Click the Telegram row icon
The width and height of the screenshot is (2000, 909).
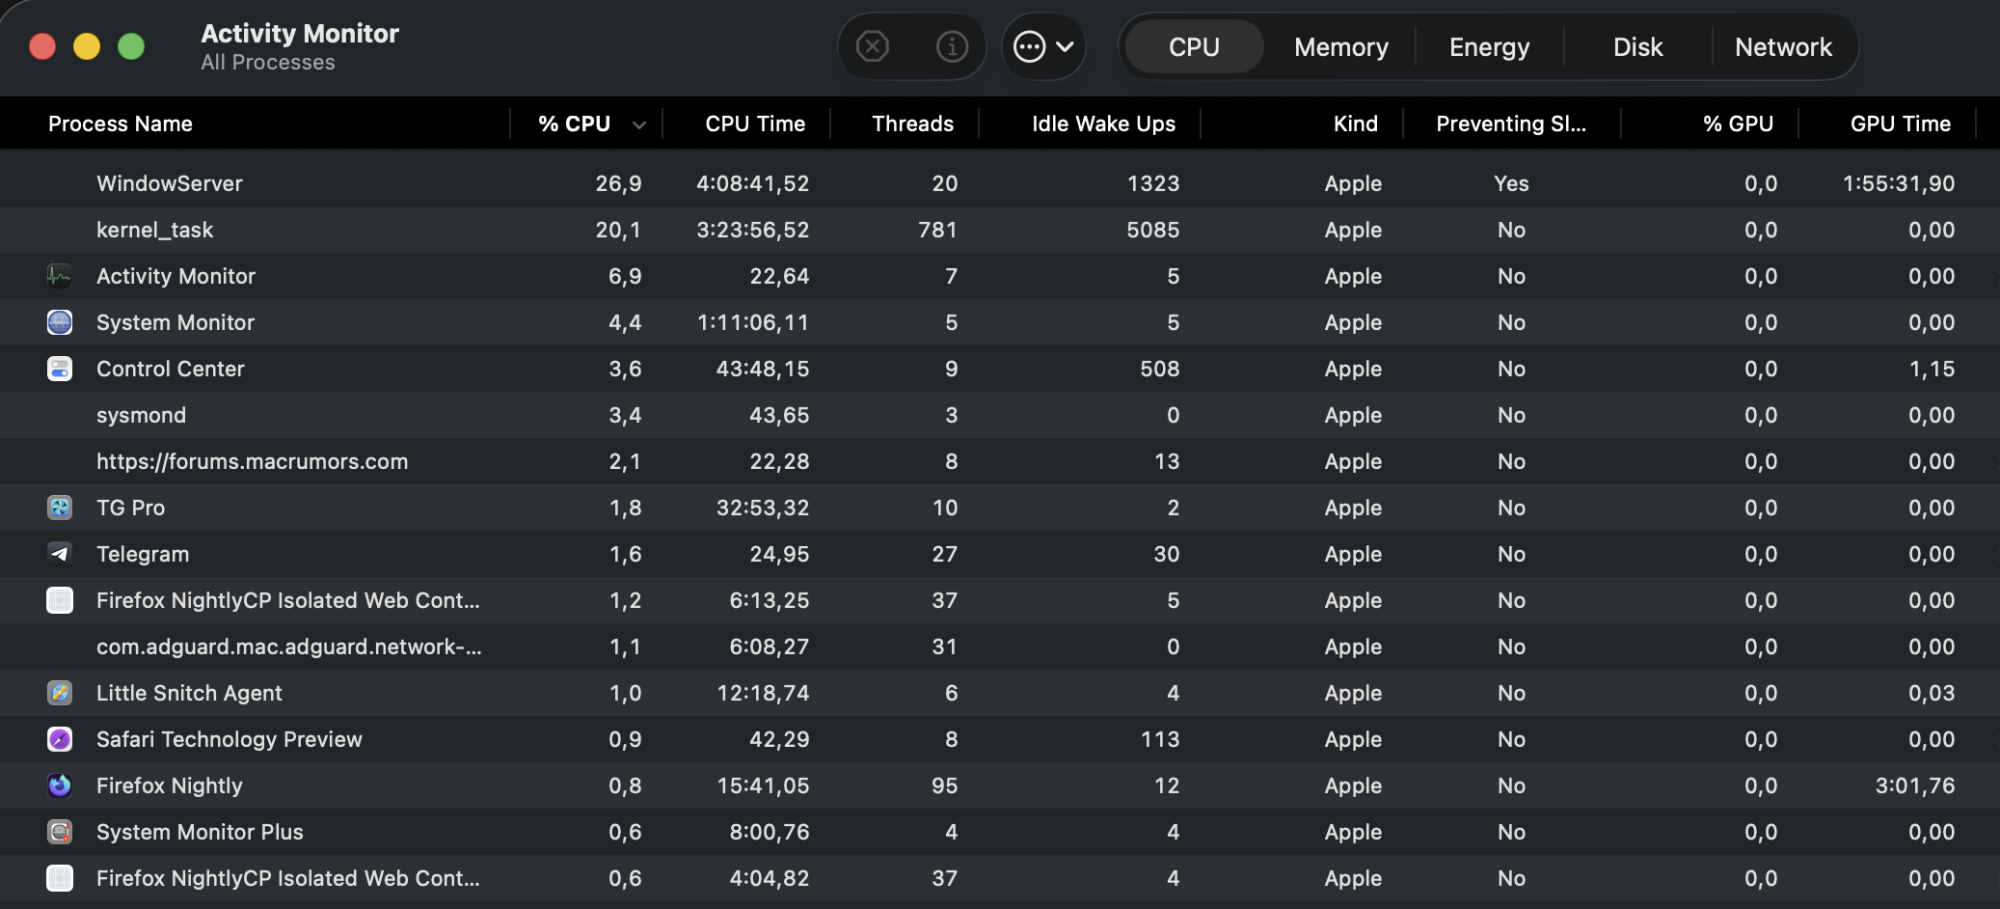point(59,554)
